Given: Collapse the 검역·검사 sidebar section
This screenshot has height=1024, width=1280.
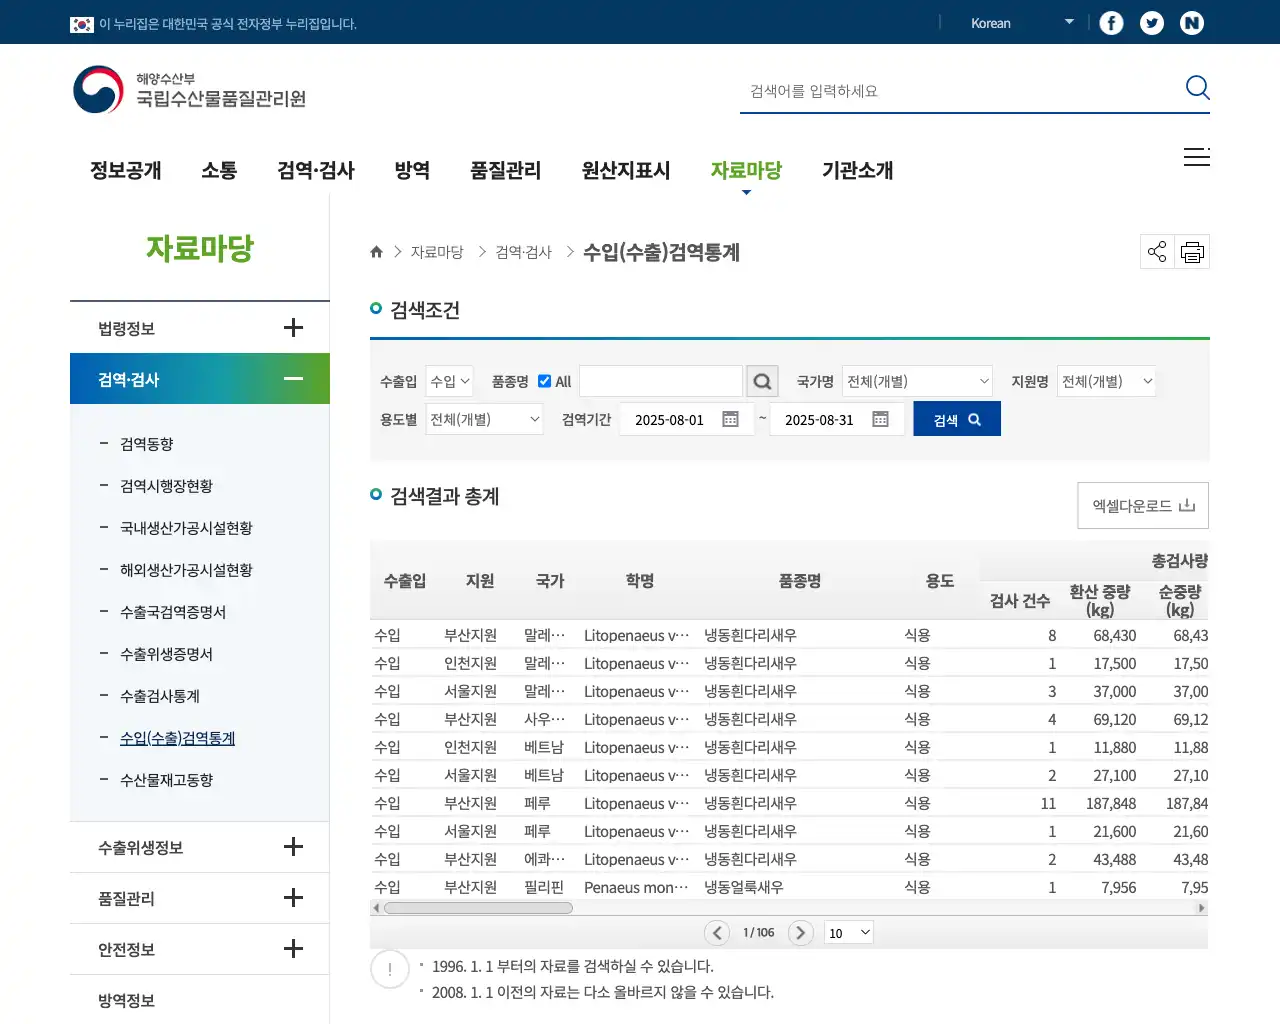Looking at the screenshot, I should click(293, 379).
